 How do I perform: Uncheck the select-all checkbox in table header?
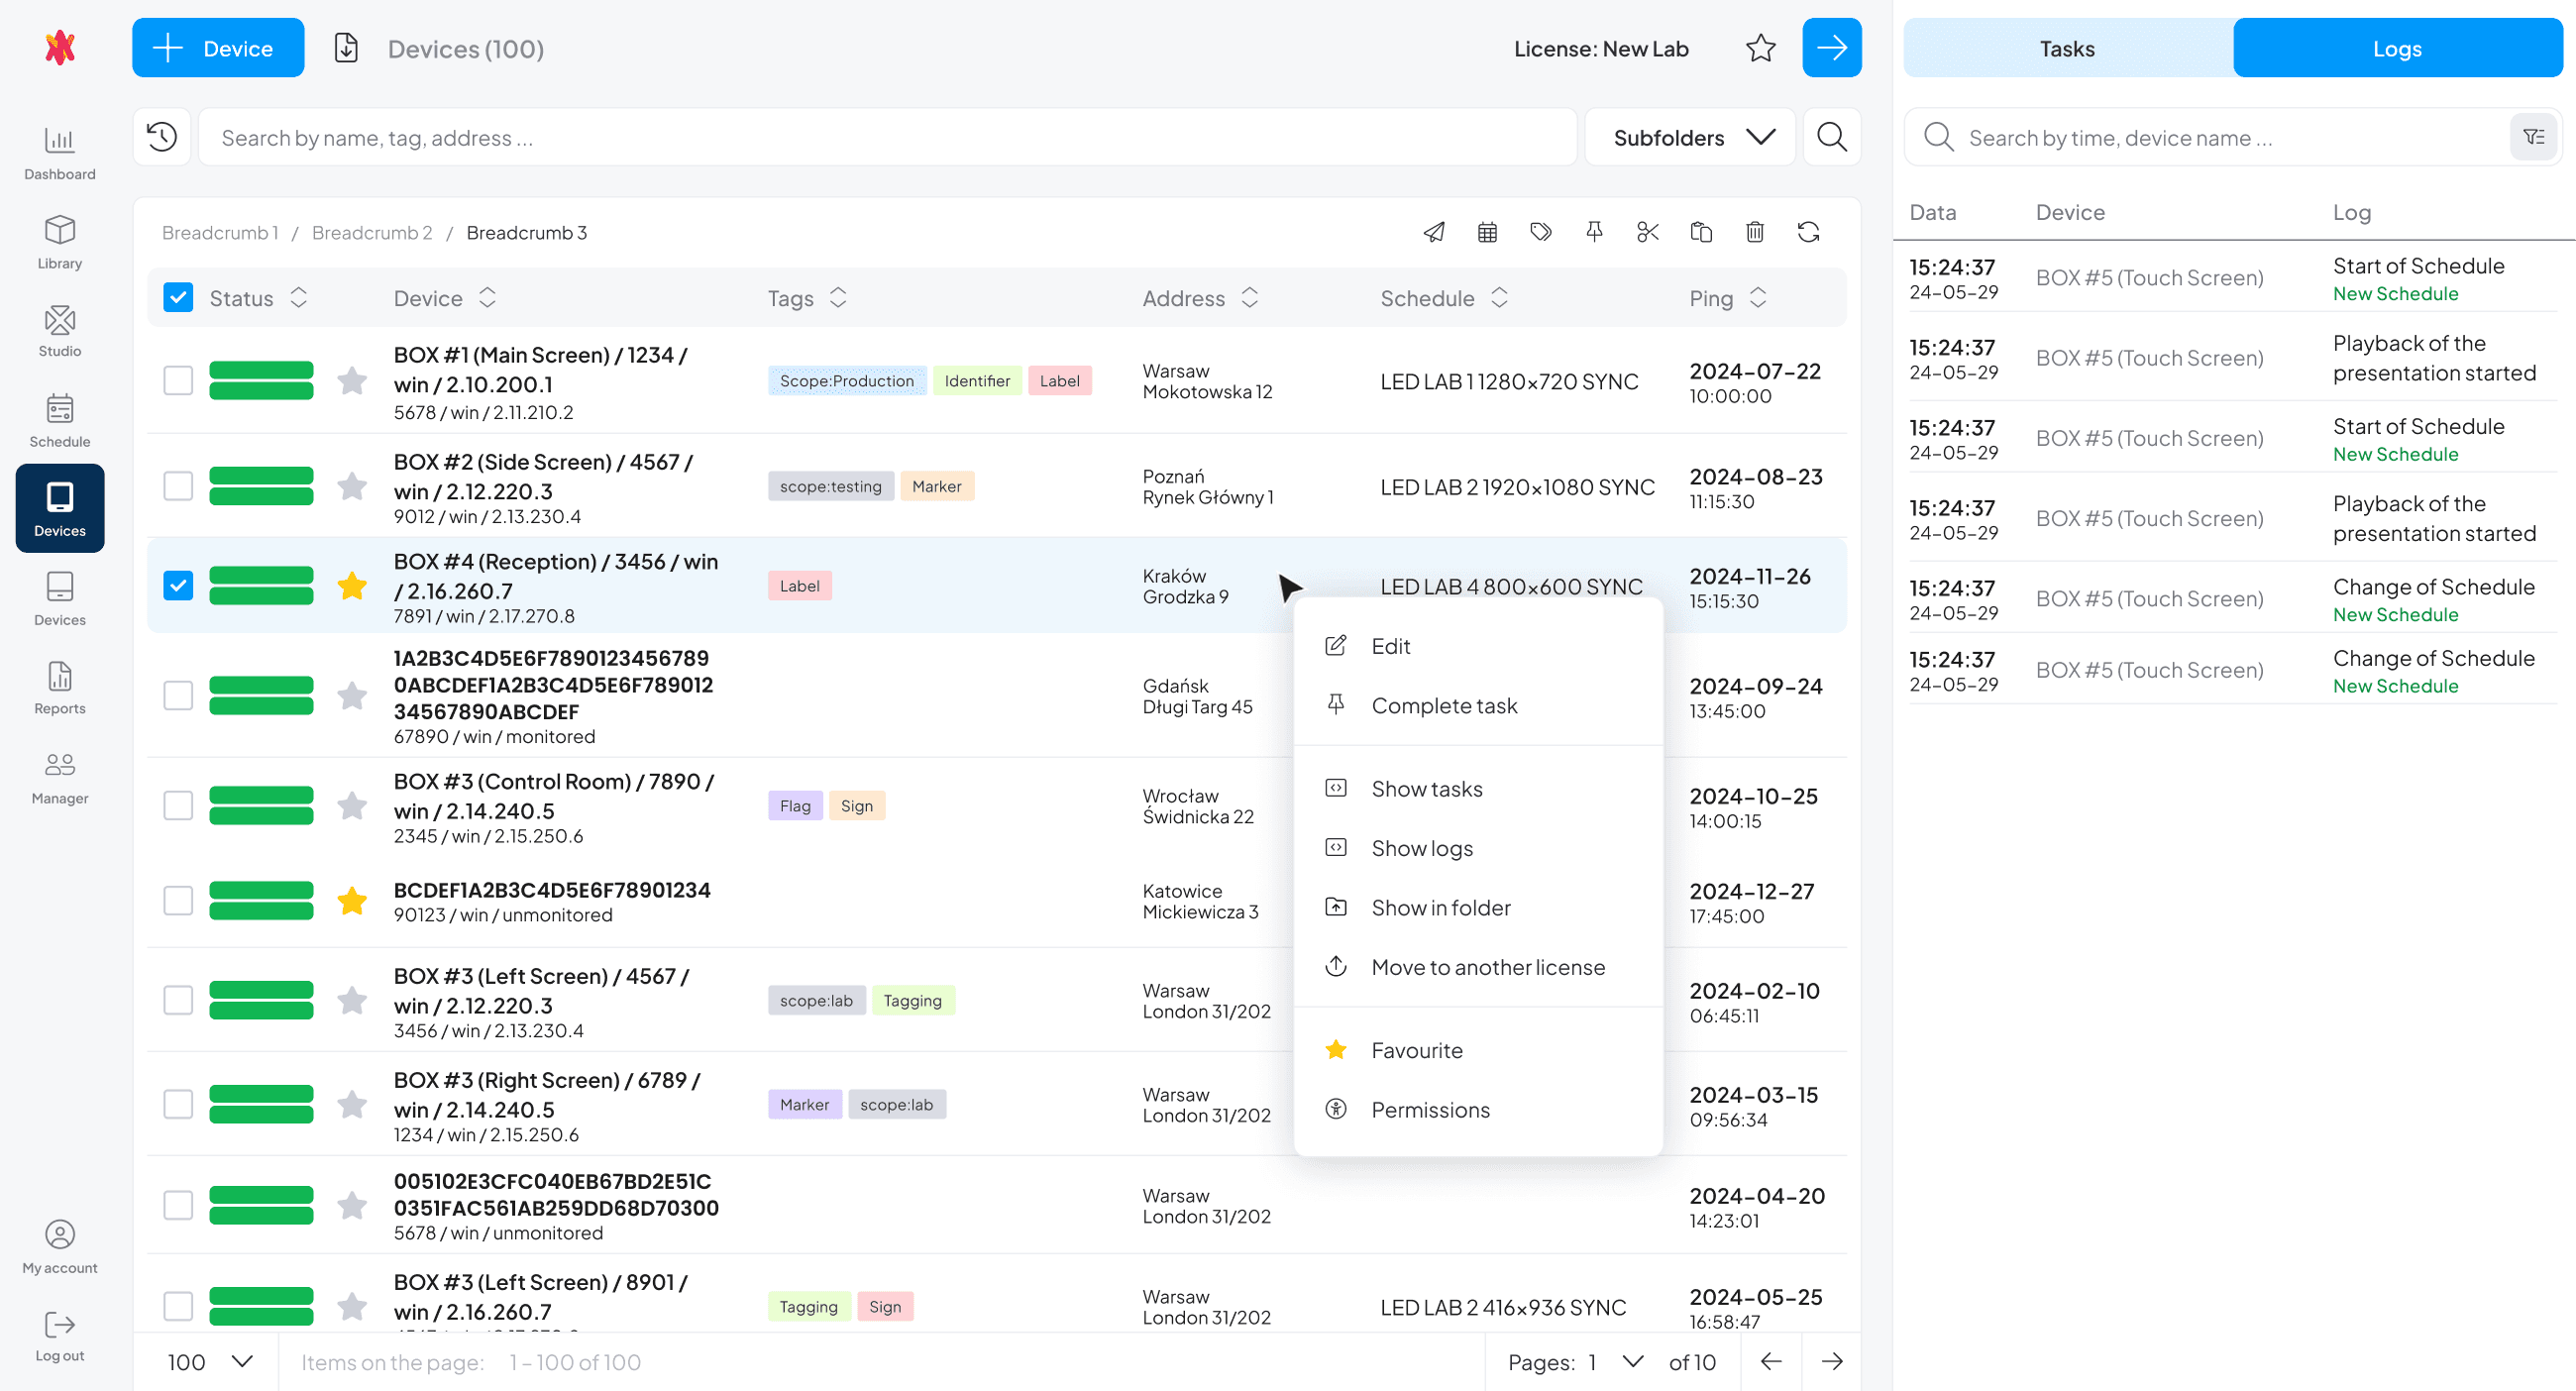click(178, 298)
